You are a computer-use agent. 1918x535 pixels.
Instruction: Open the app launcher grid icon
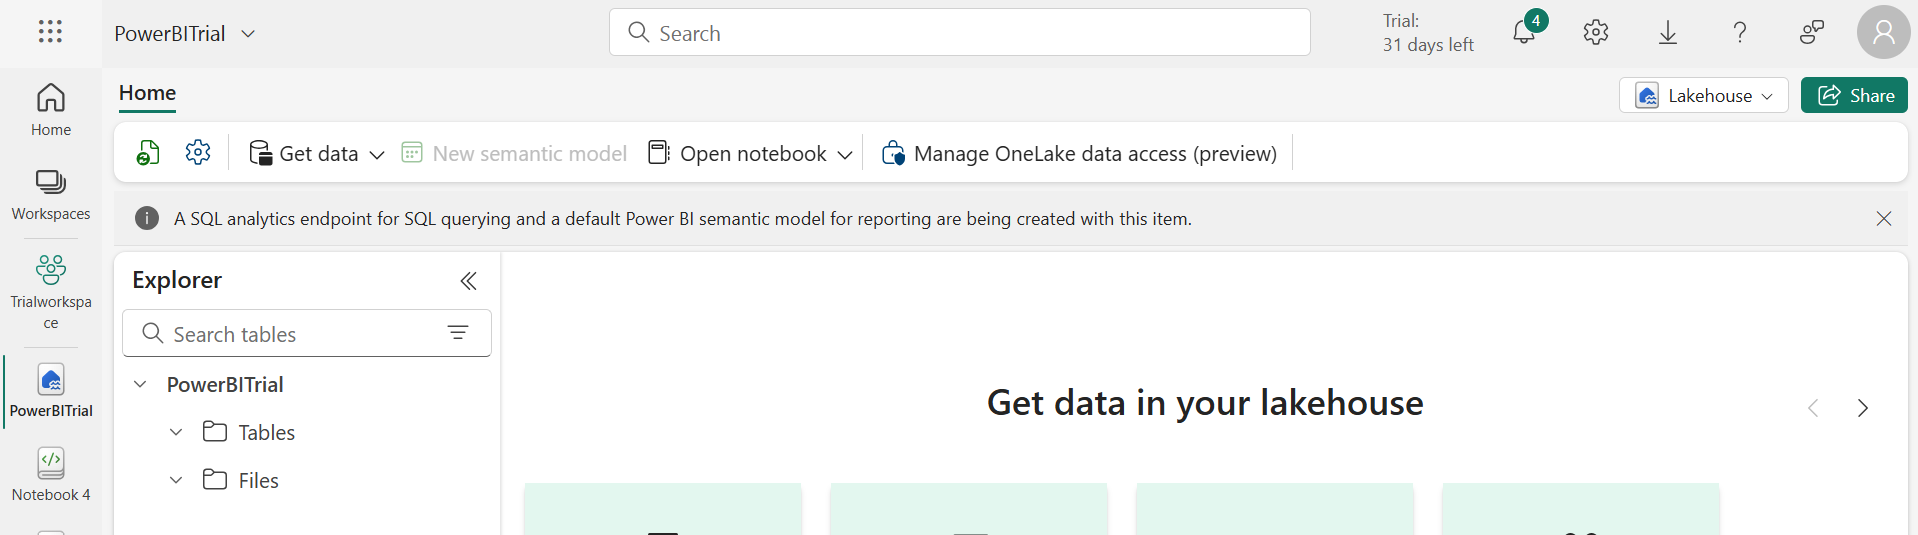pyautogui.click(x=50, y=32)
